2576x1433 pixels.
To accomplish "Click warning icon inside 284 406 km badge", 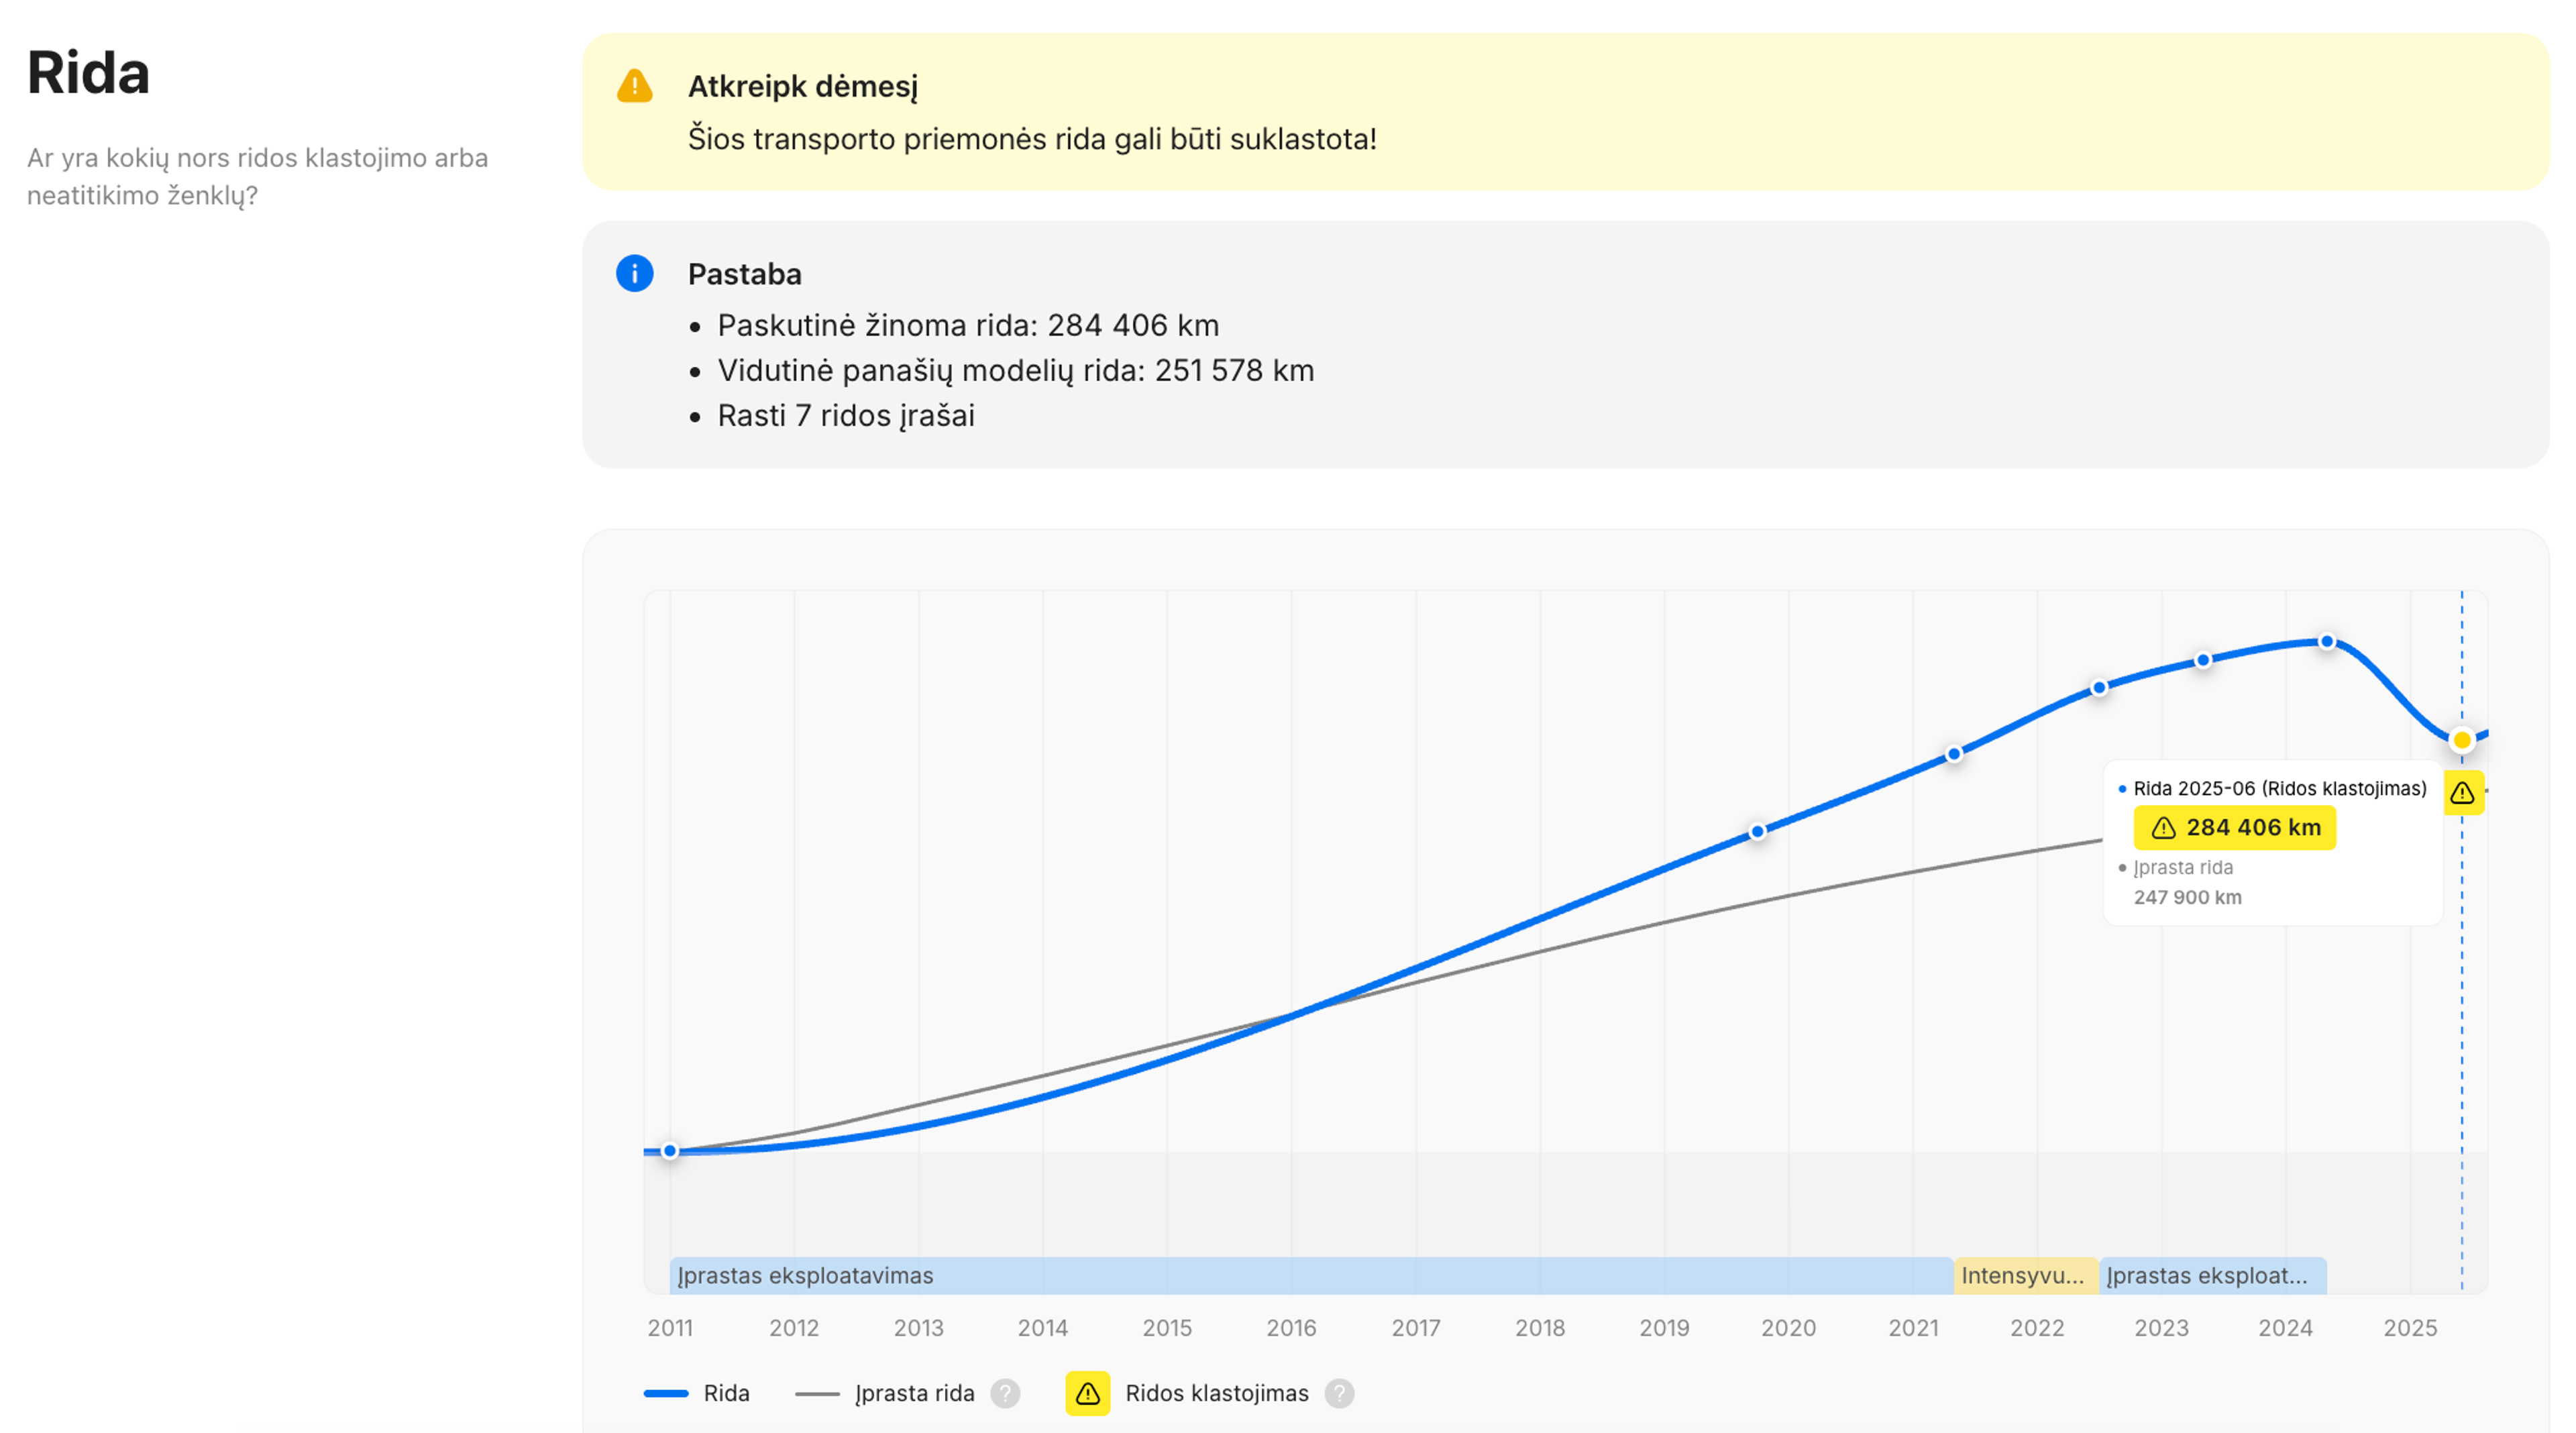I will point(2163,828).
